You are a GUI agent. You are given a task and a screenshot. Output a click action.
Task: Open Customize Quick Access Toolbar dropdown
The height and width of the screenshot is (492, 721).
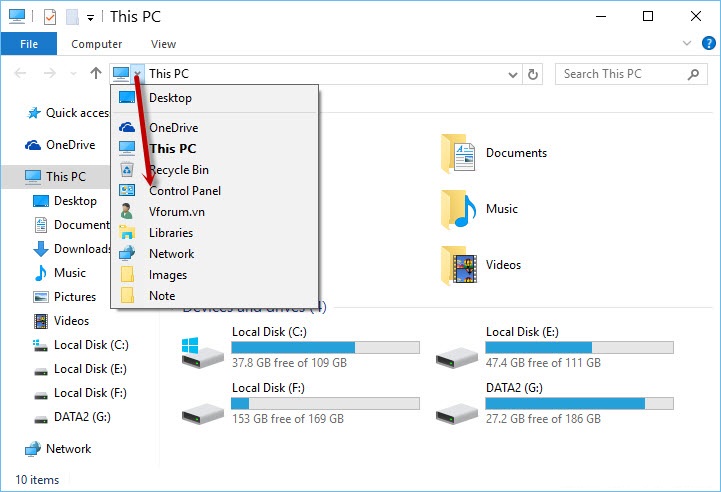pos(91,18)
